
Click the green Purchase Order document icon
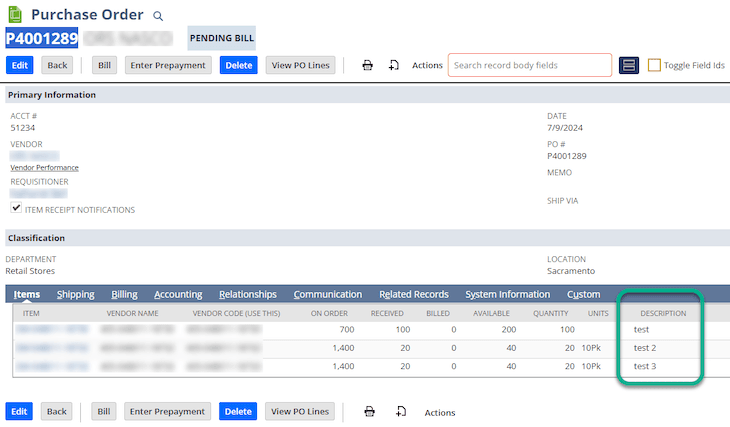pyautogui.click(x=15, y=14)
